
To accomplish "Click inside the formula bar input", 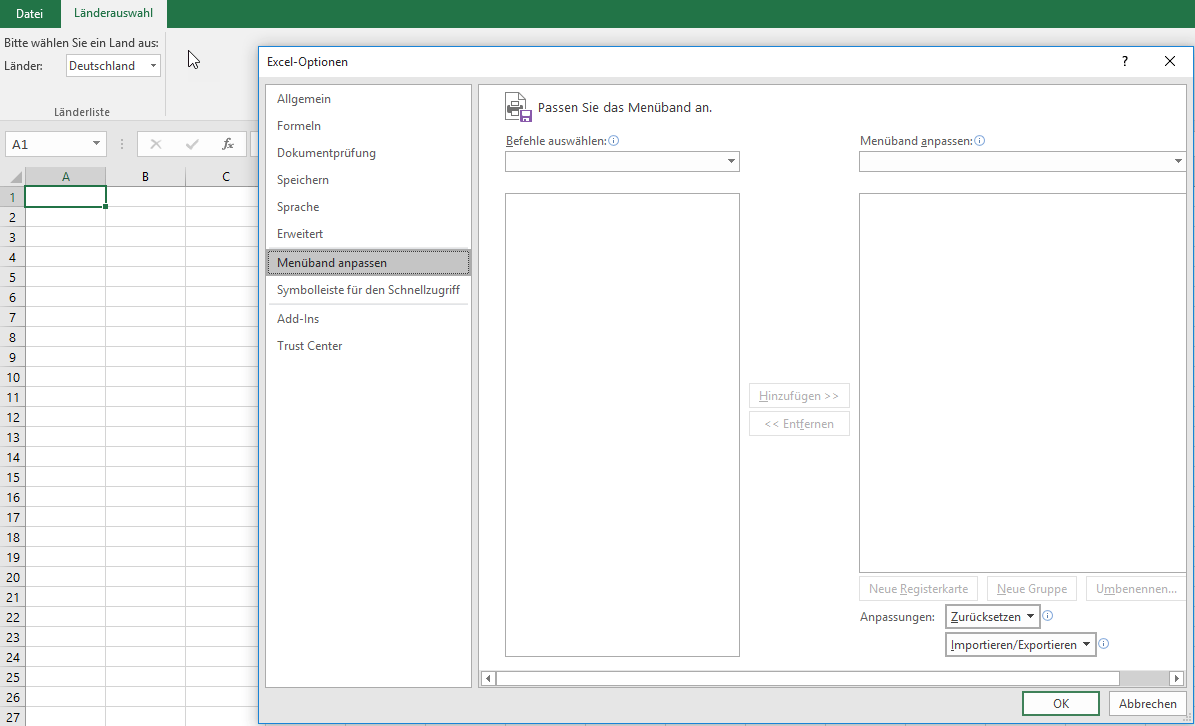I will (x=255, y=144).
